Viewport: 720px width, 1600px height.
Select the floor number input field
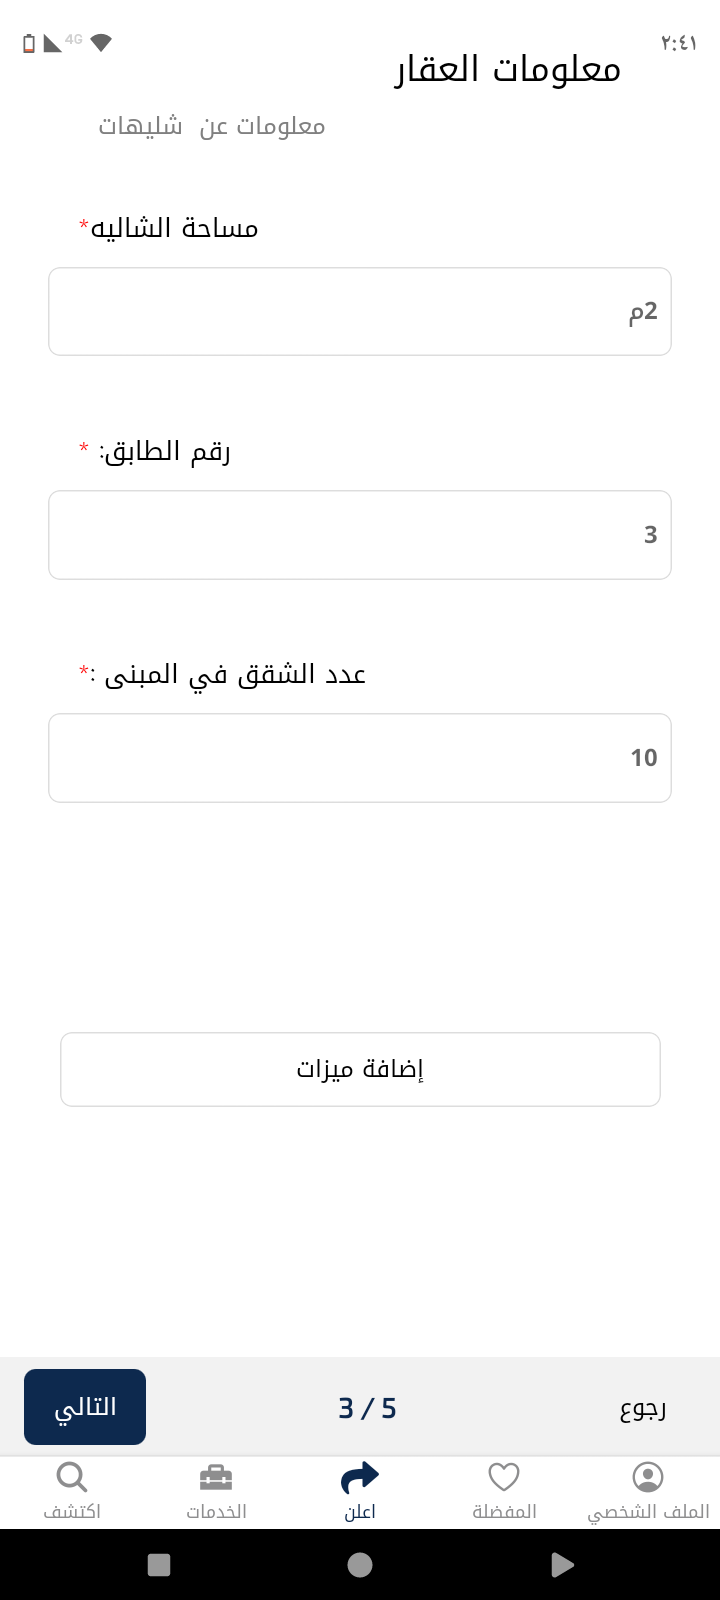pos(360,535)
